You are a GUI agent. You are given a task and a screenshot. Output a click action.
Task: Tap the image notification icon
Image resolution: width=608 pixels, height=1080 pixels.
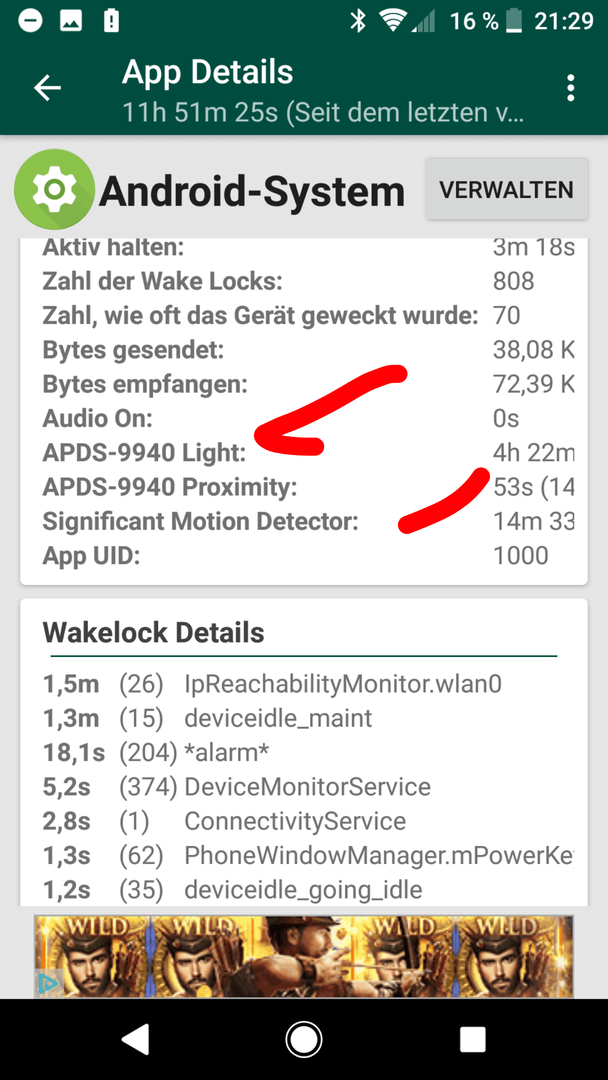pos(72,21)
